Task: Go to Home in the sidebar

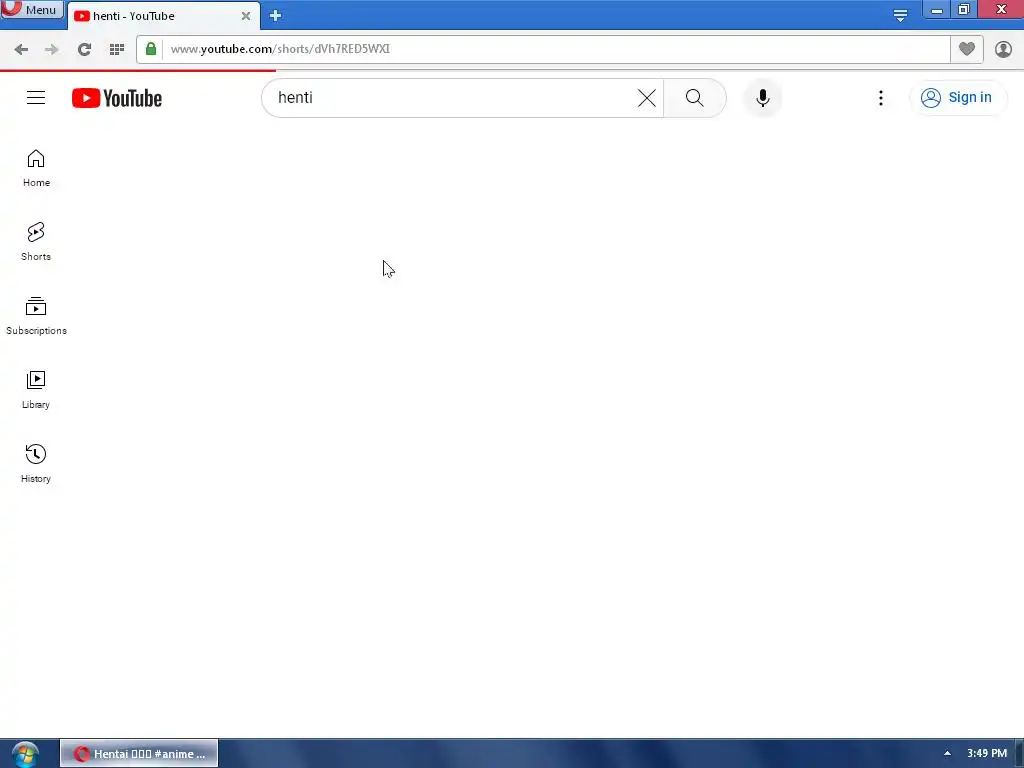Action: 36,168
